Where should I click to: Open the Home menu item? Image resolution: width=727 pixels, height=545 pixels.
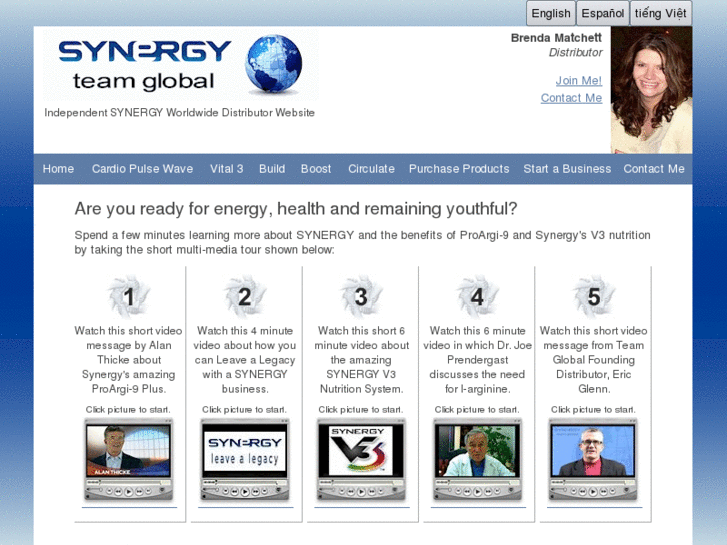(x=58, y=169)
